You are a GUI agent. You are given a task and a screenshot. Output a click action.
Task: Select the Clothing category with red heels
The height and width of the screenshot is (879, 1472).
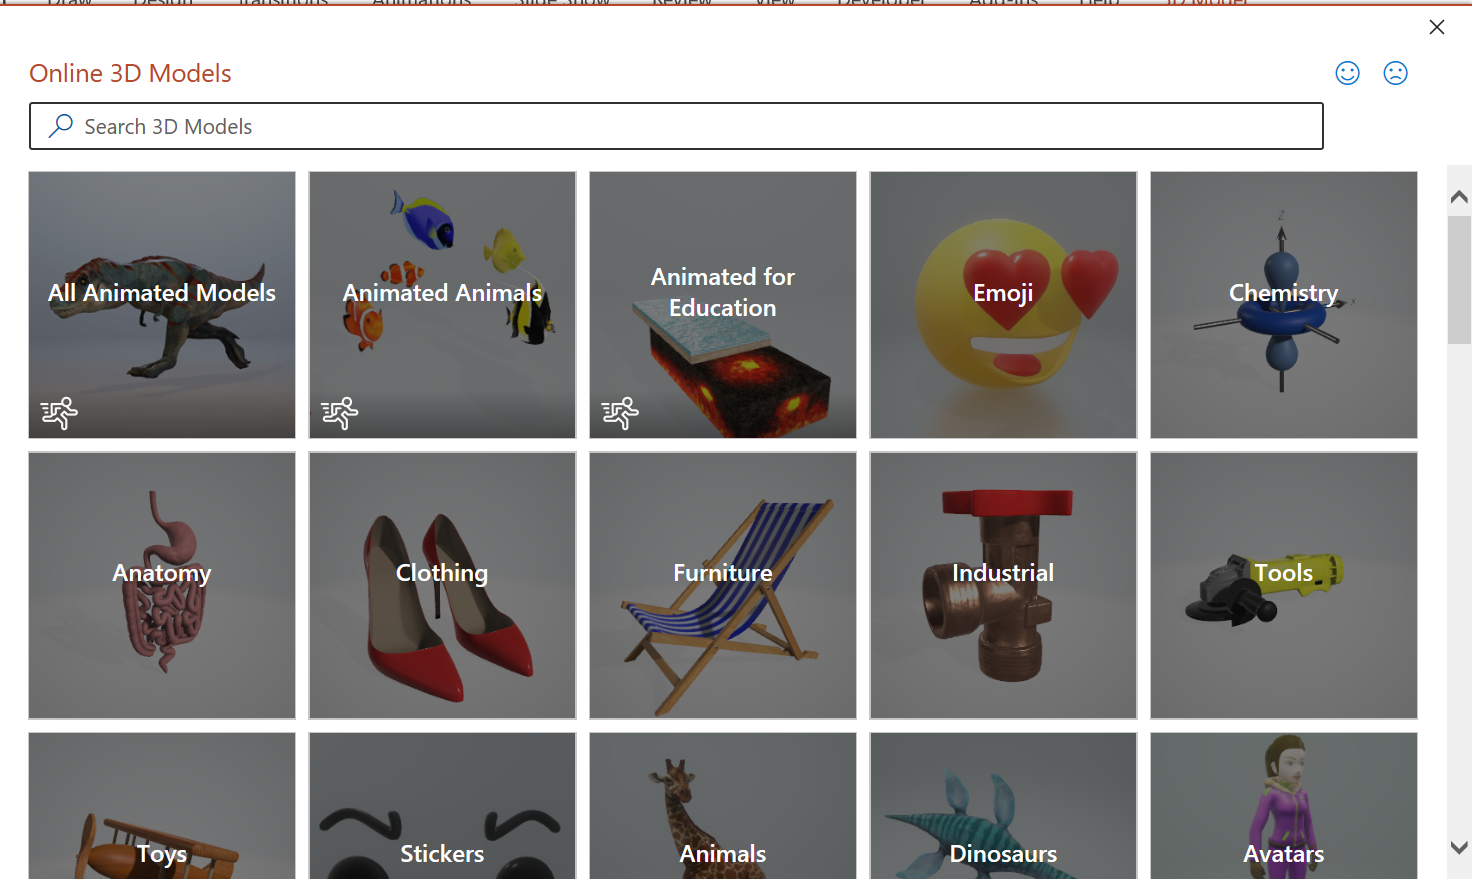point(442,585)
